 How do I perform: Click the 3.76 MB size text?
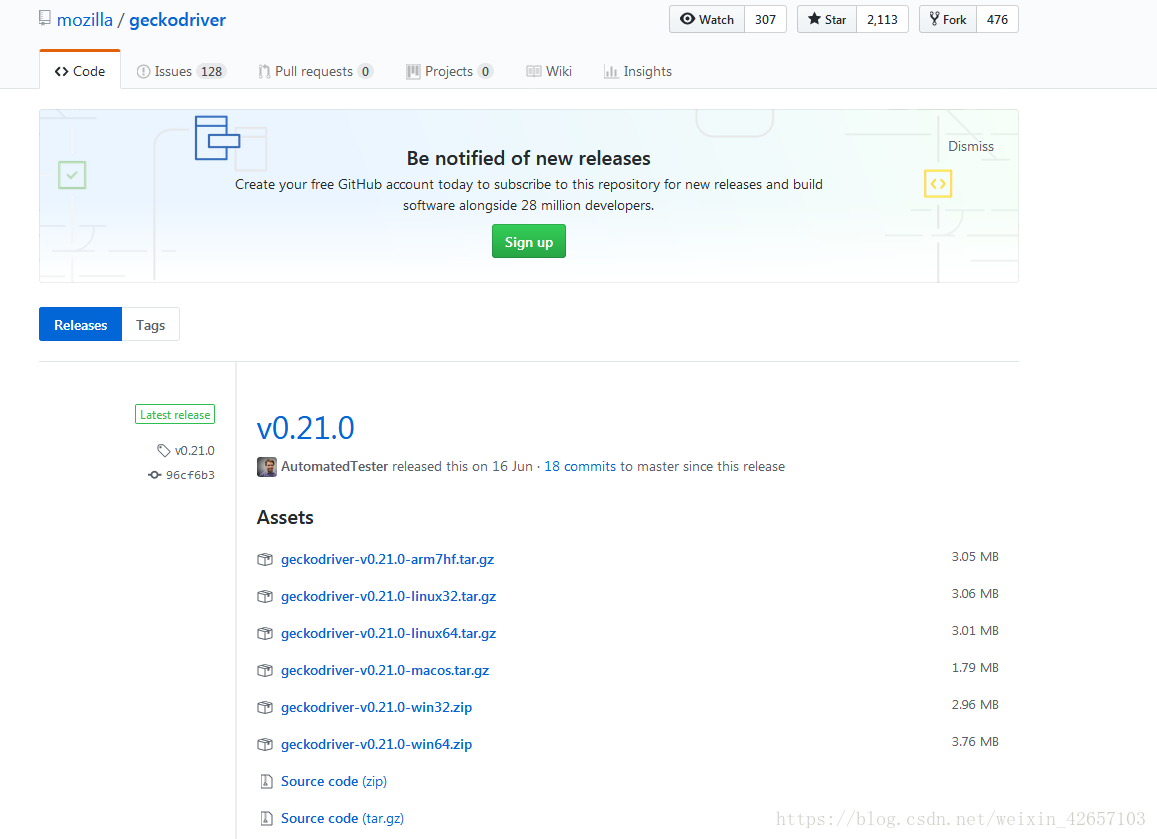(975, 741)
